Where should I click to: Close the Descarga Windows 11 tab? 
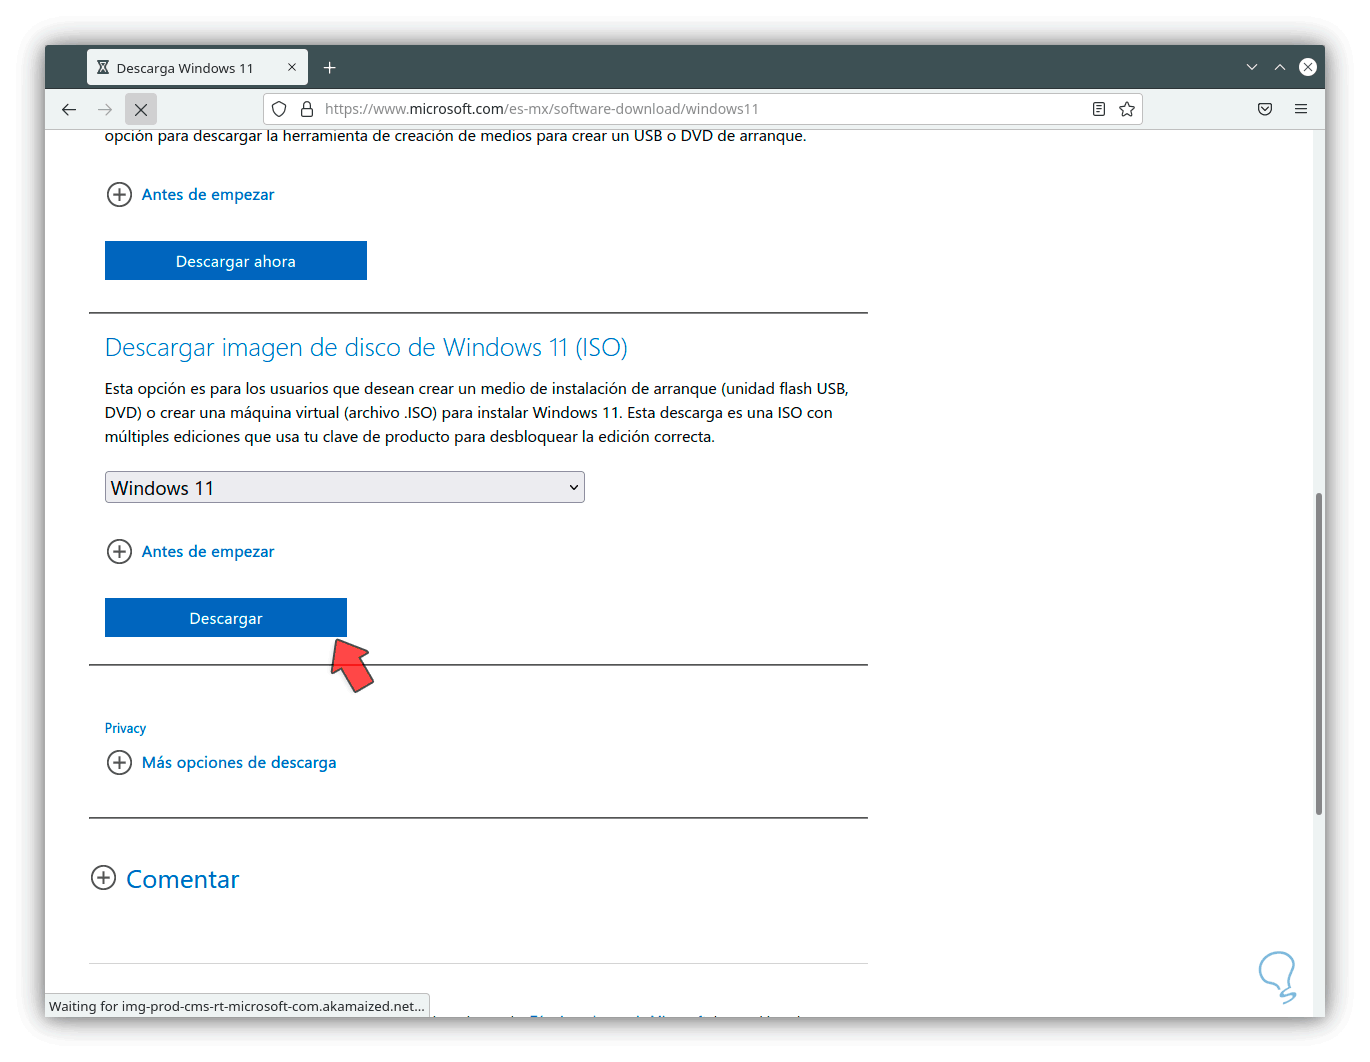[x=292, y=68]
